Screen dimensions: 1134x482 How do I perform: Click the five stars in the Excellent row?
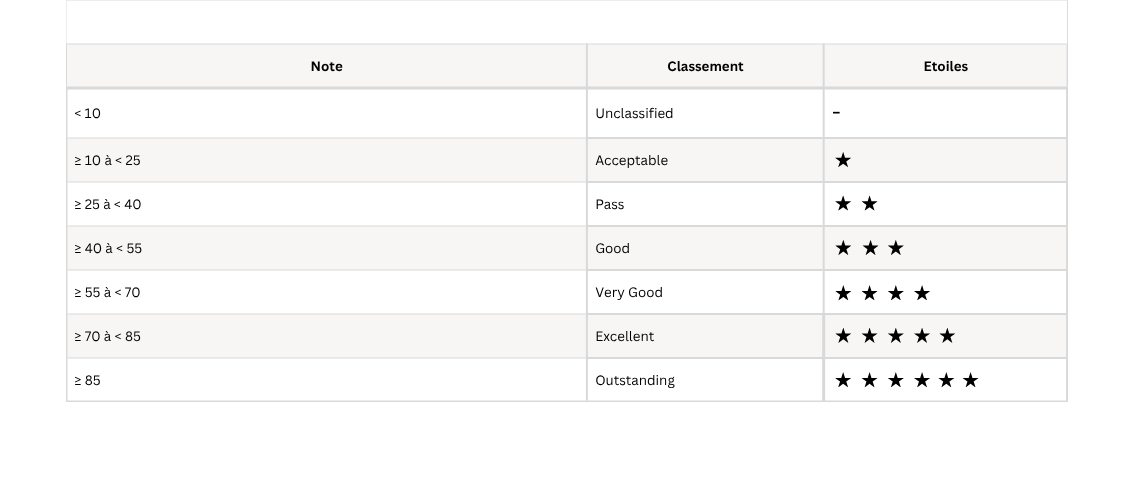[895, 336]
